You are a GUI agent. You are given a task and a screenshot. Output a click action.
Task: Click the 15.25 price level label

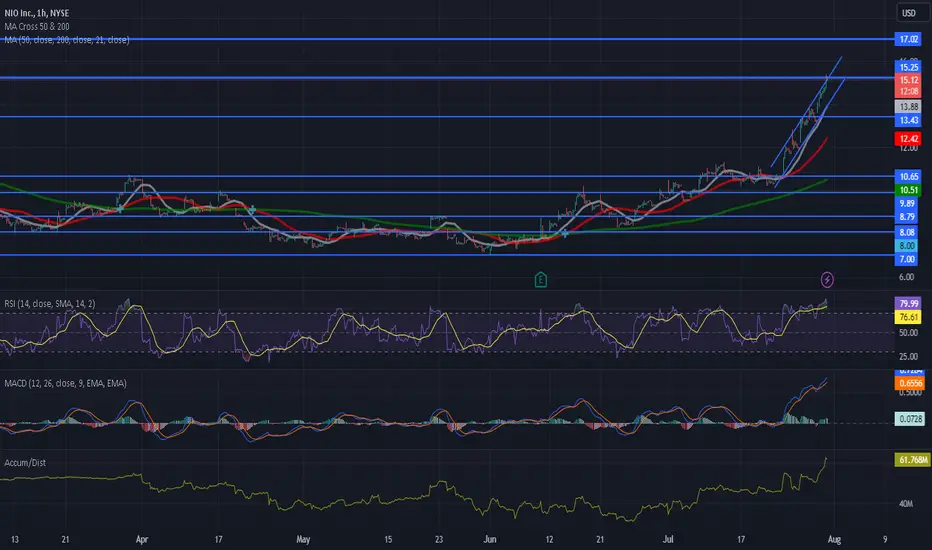point(909,67)
